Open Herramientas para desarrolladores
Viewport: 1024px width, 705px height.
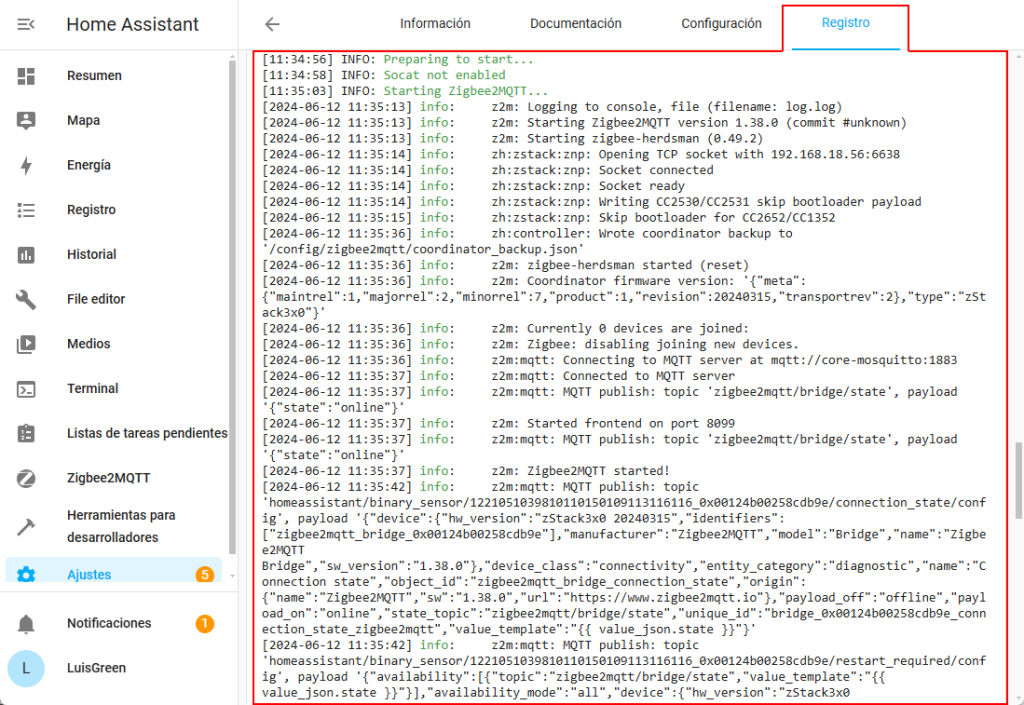[x=120, y=527]
